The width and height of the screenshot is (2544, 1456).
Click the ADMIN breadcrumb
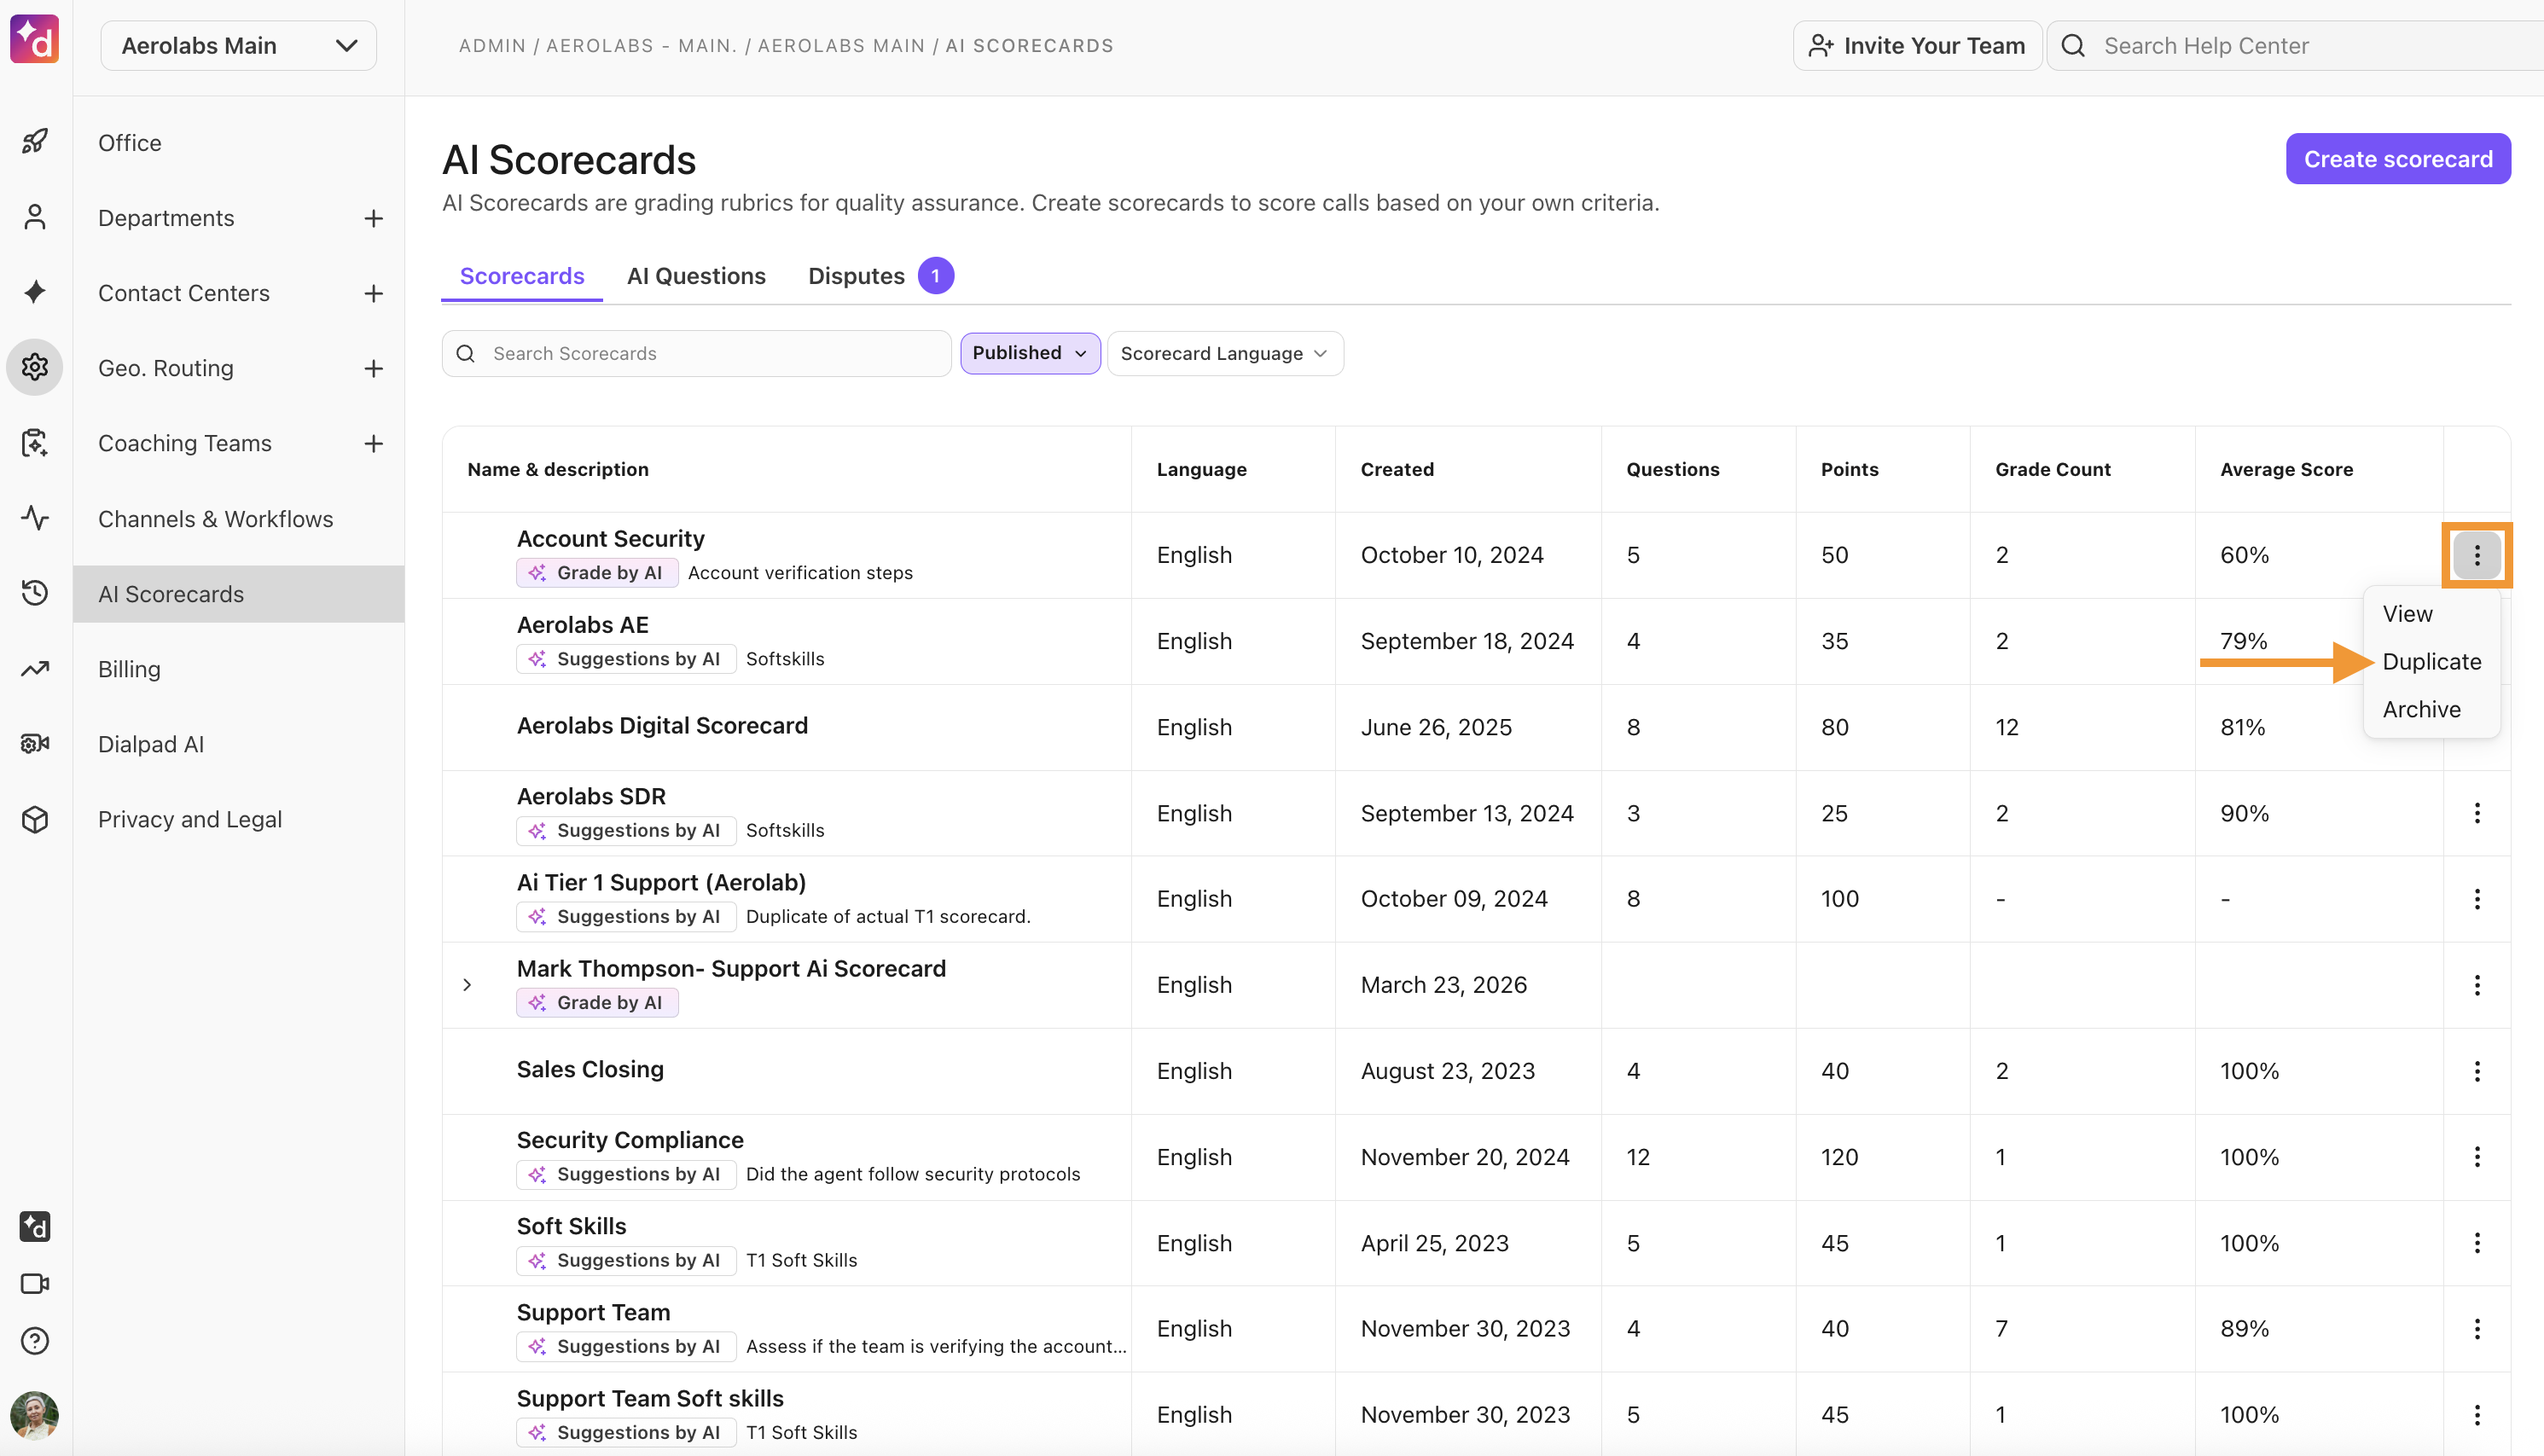(492, 46)
